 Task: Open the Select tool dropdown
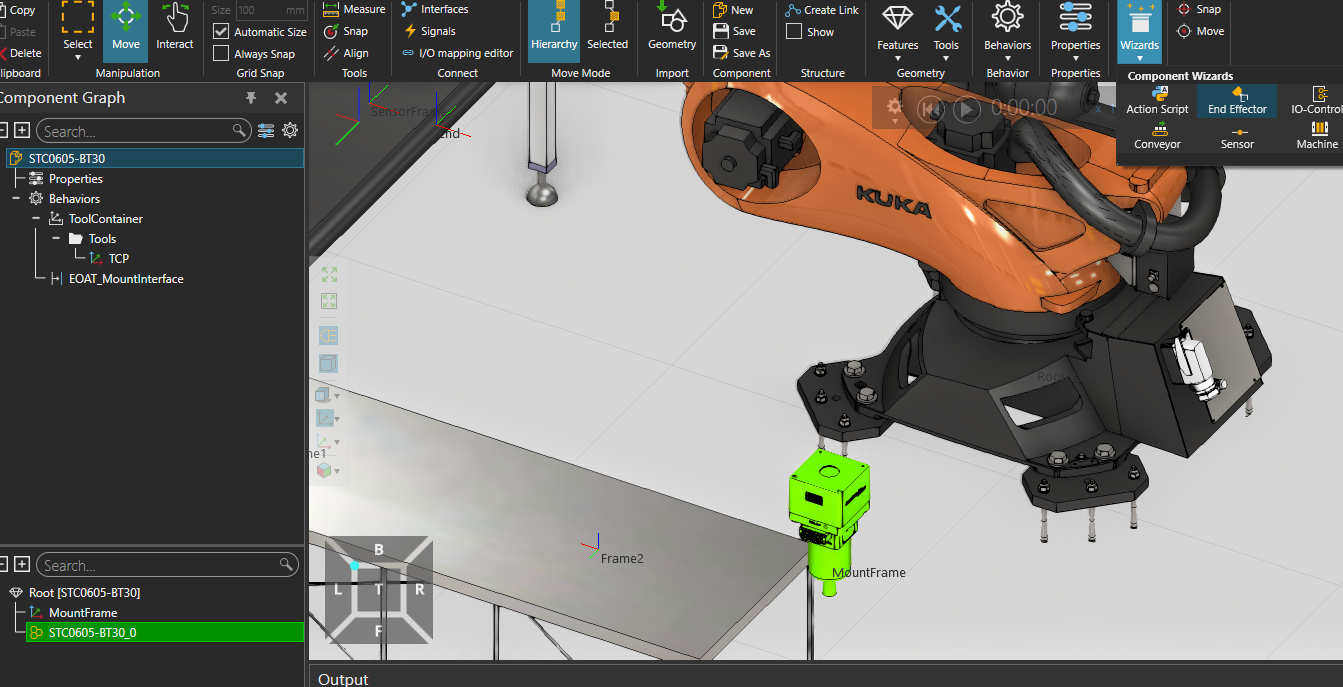[78, 57]
